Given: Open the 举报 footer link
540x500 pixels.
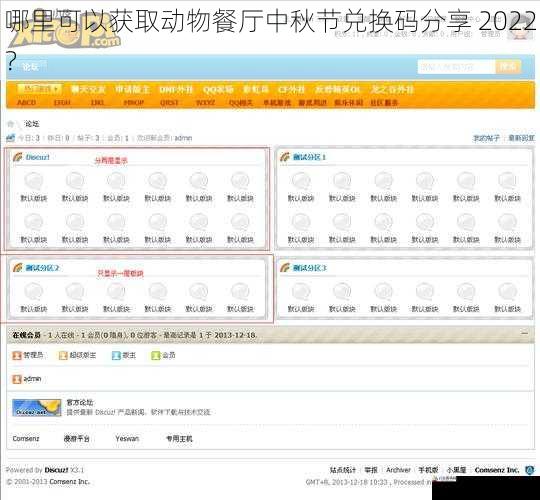Looking at the screenshot, I should click(371, 470).
